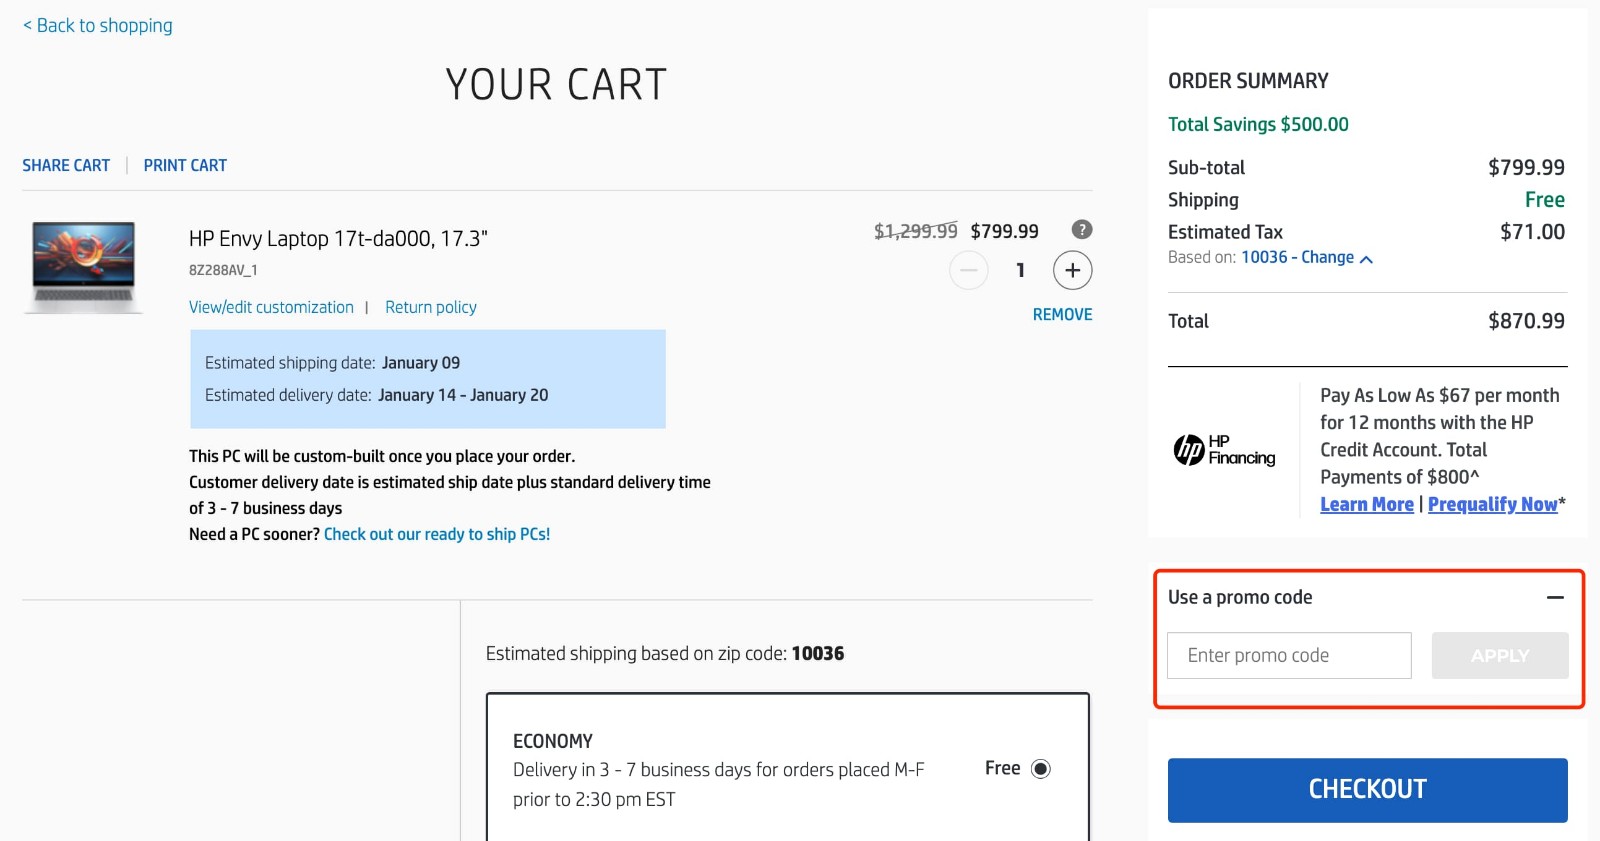Click the Sub-total $799.99 amount
Screen dimensions: 1600x841
[1526, 167]
